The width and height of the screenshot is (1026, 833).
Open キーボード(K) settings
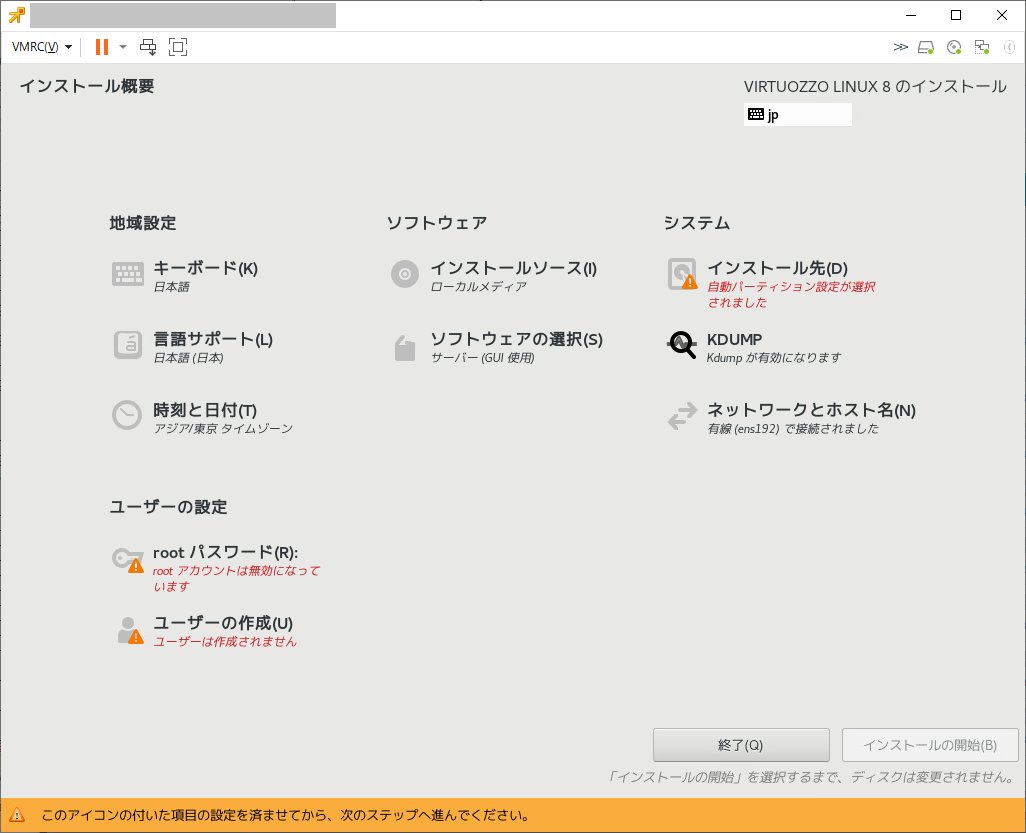click(x=205, y=268)
